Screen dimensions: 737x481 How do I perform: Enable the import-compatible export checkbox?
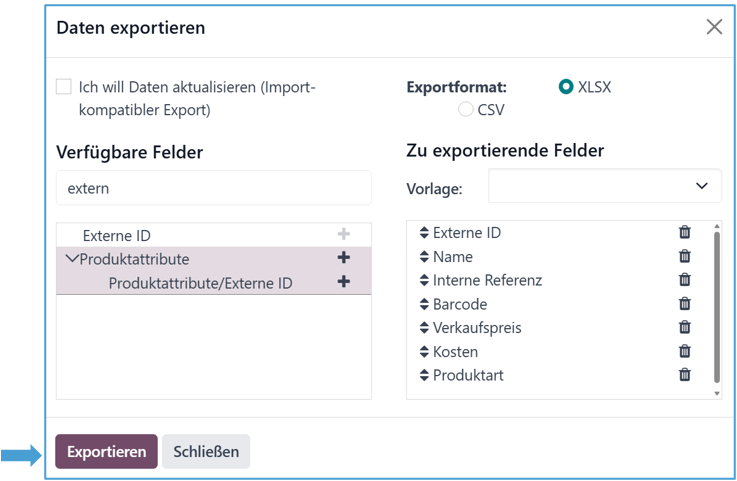[64, 87]
